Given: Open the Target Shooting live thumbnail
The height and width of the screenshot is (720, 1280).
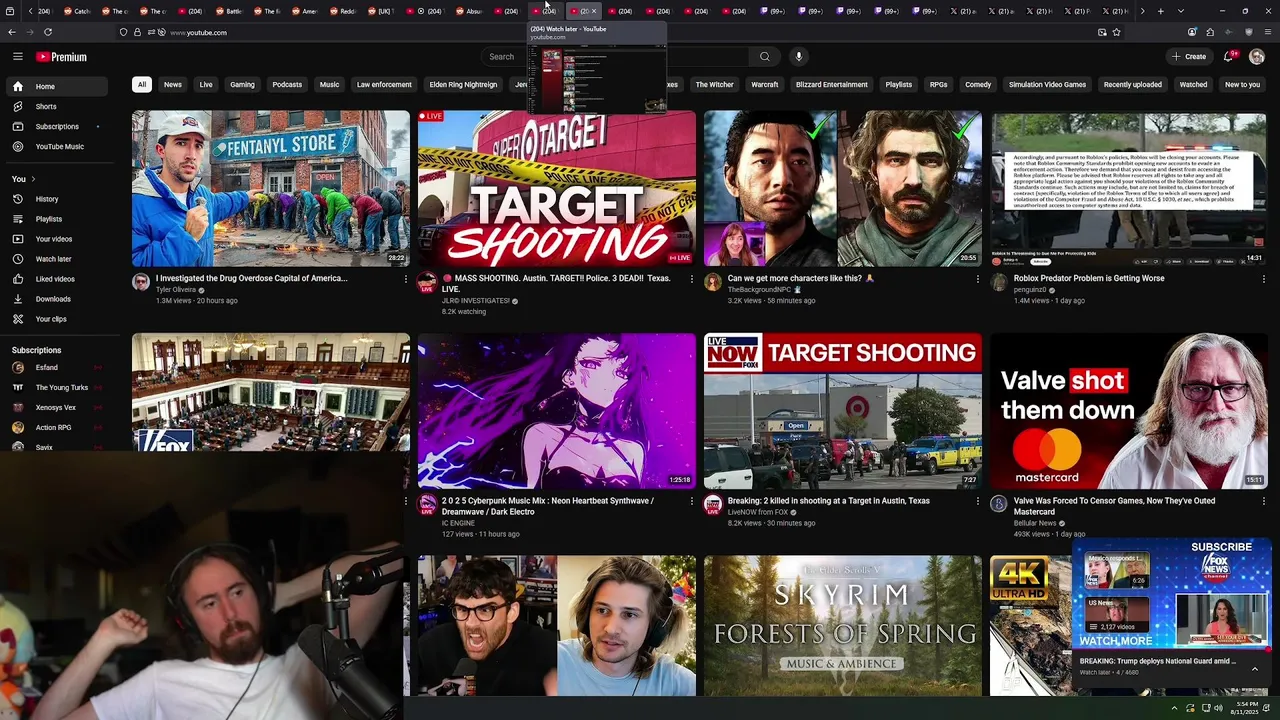Looking at the screenshot, I should 557,189.
